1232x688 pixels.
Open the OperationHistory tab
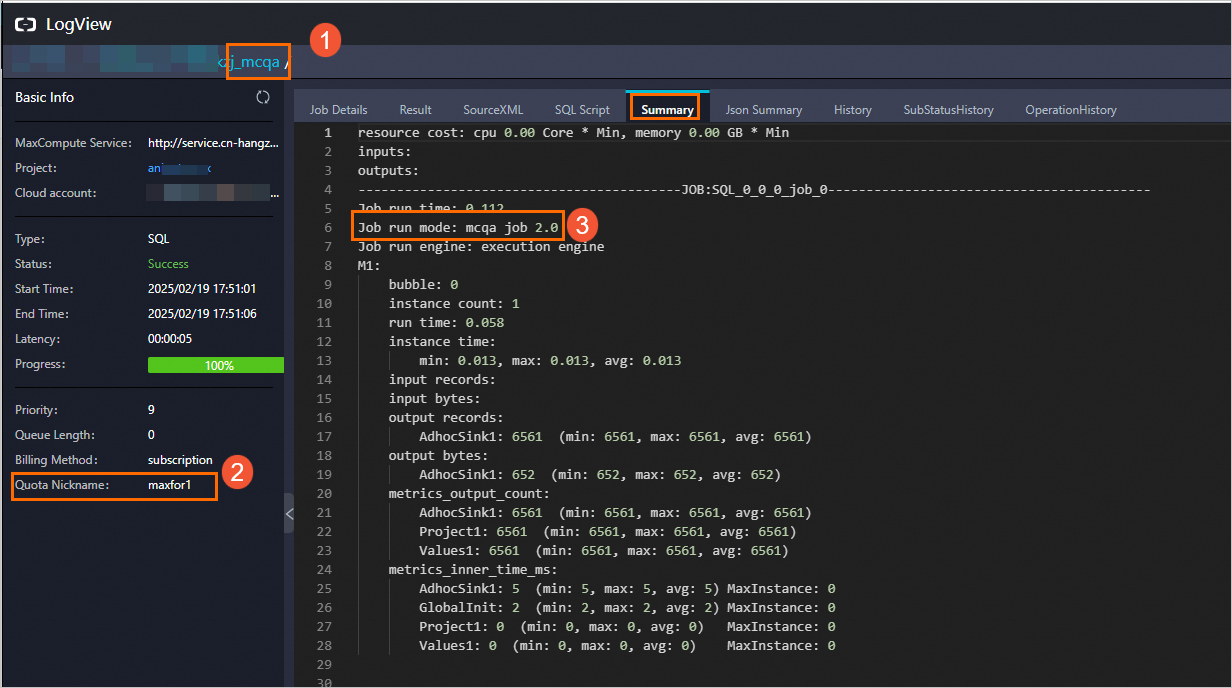pos(1070,110)
